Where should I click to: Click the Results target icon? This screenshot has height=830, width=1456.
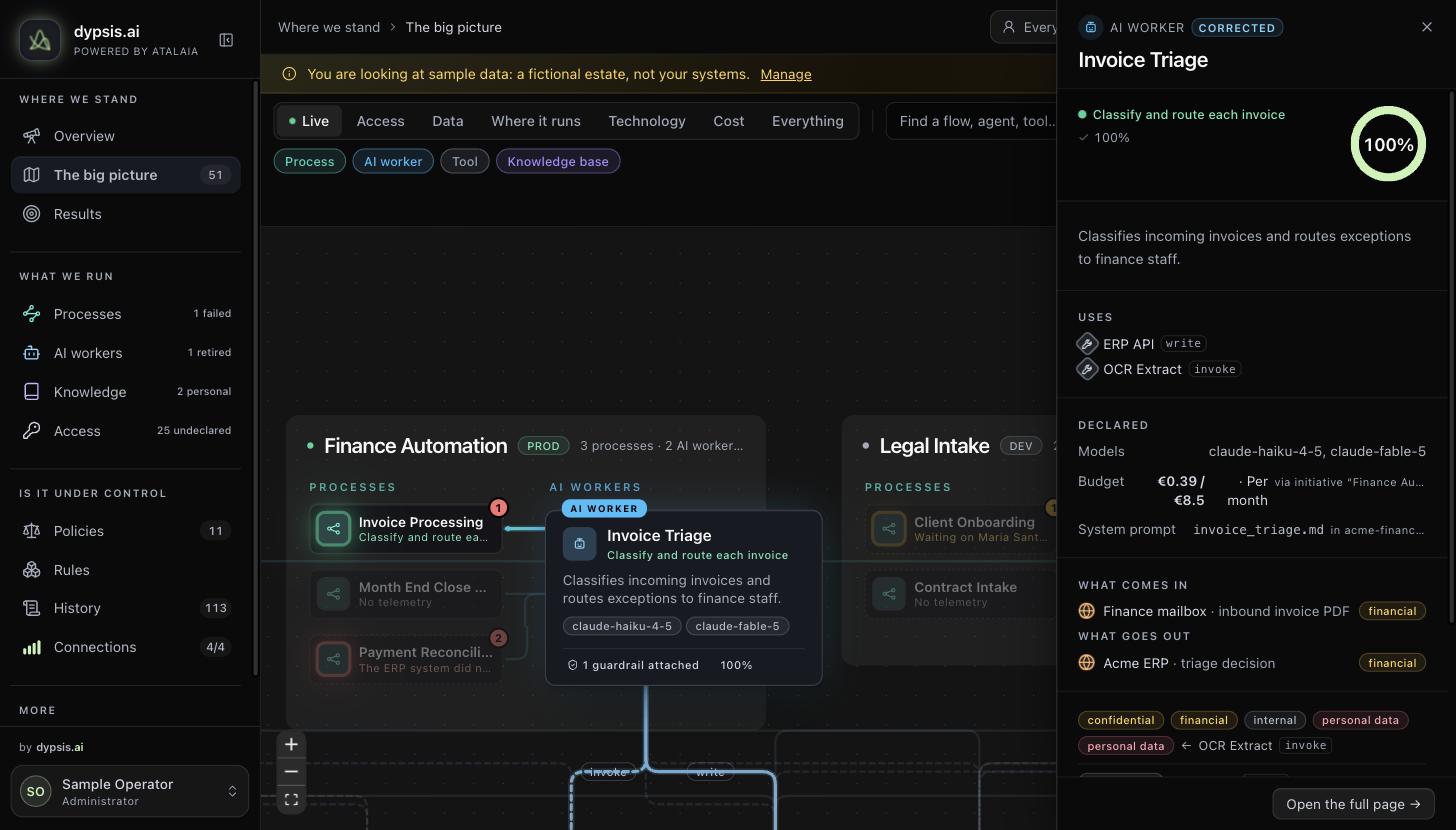32,214
